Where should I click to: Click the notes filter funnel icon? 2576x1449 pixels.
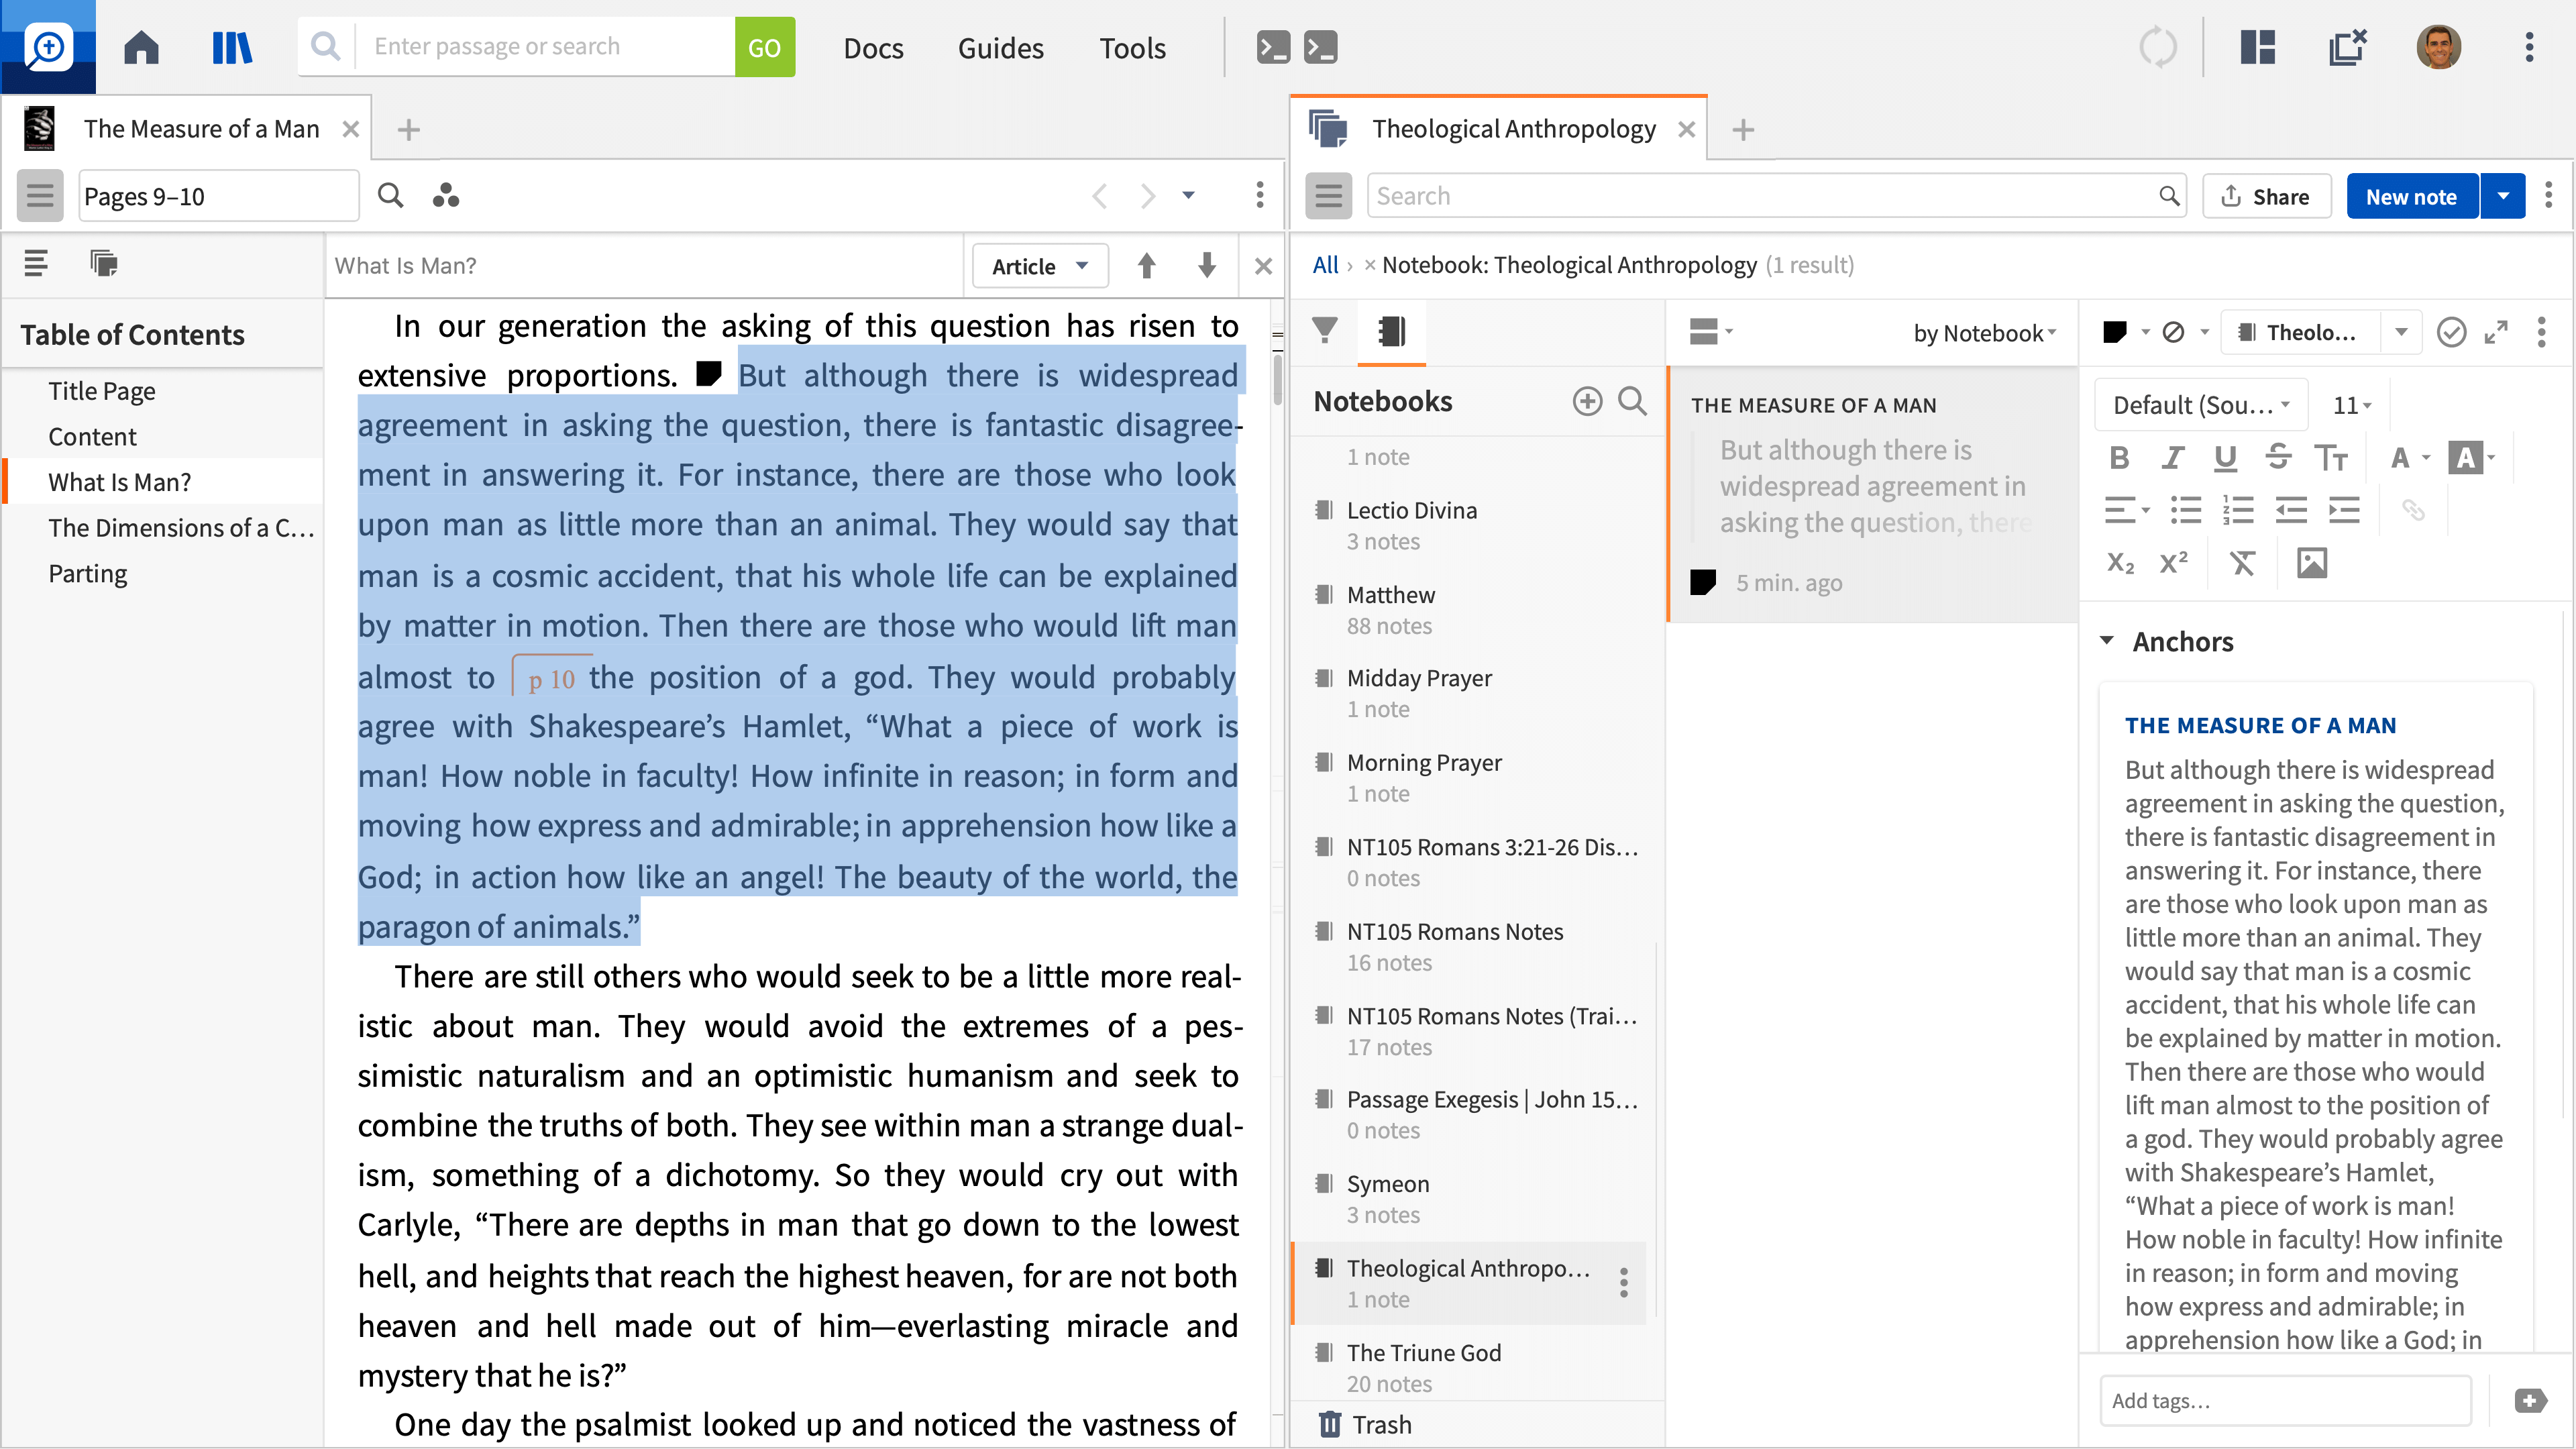(1325, 331)
